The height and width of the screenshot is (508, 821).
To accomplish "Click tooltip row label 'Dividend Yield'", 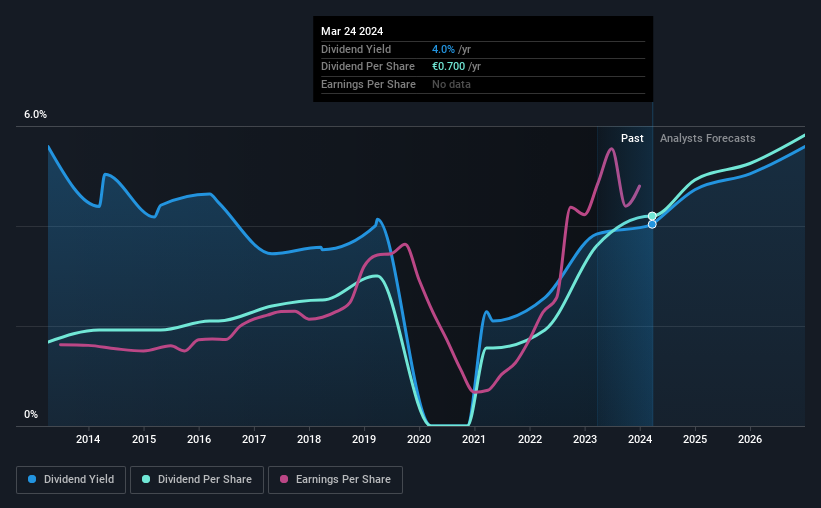I will [356, 49].
